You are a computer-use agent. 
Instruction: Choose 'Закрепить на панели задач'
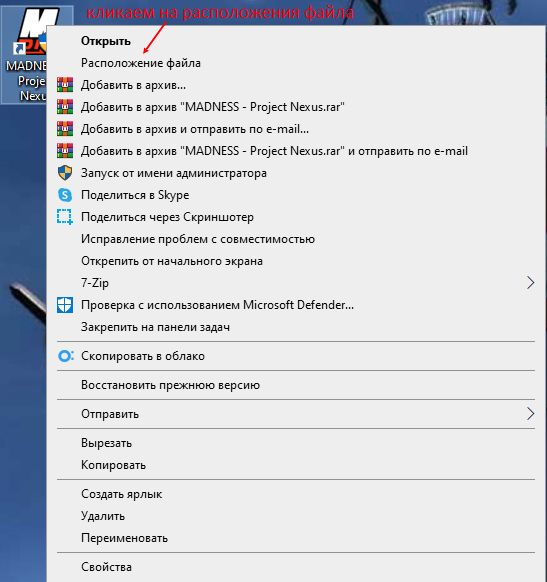point(296,327)
